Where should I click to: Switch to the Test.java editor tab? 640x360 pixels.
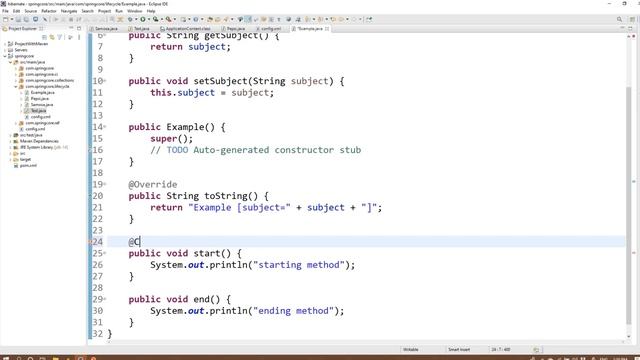(141, 29)
